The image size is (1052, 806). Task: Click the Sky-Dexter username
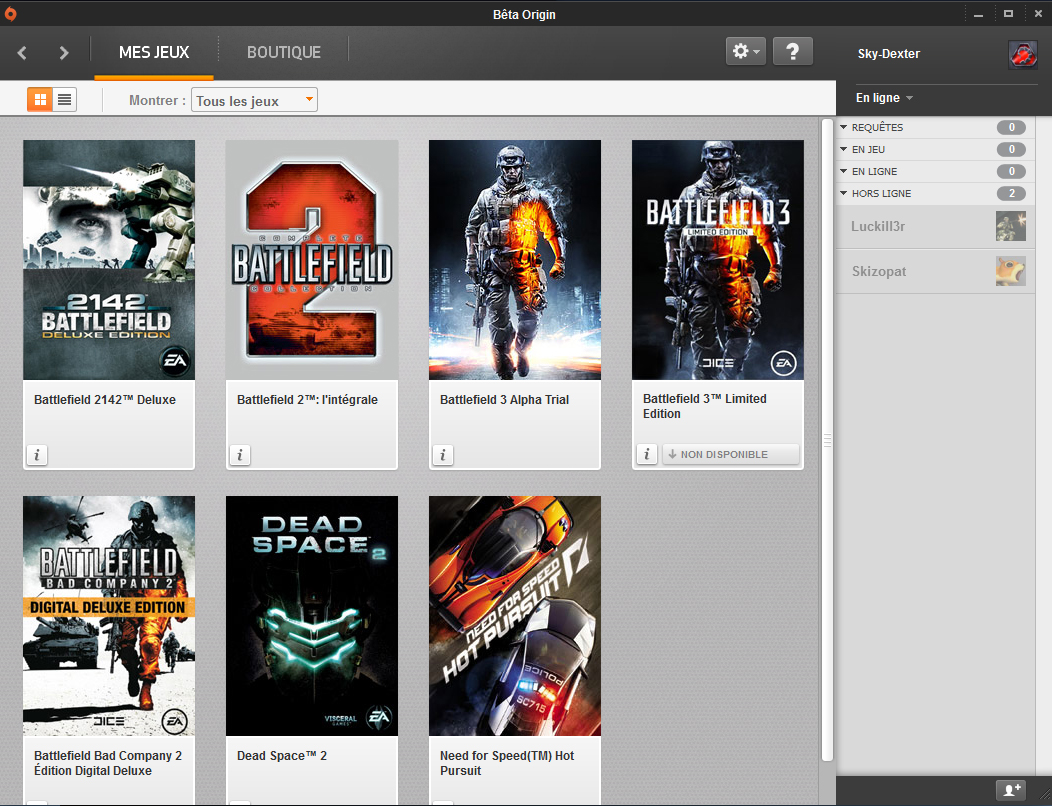888,54
